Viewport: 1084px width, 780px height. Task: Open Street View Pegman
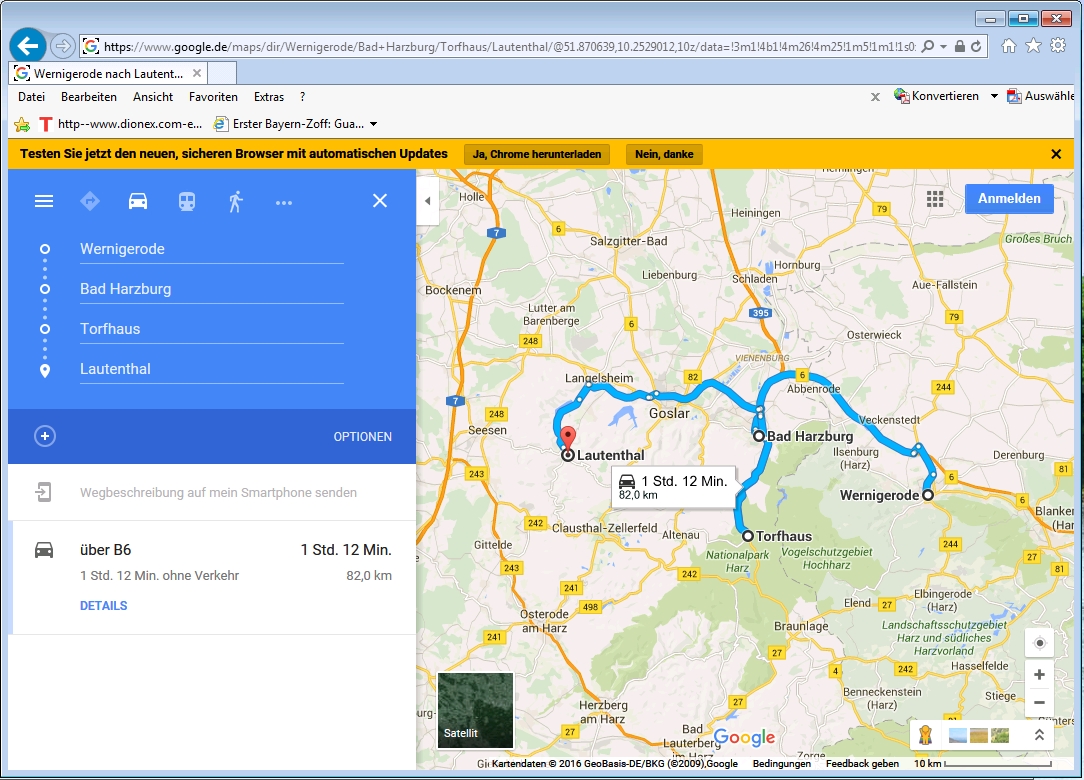point(926,734)
